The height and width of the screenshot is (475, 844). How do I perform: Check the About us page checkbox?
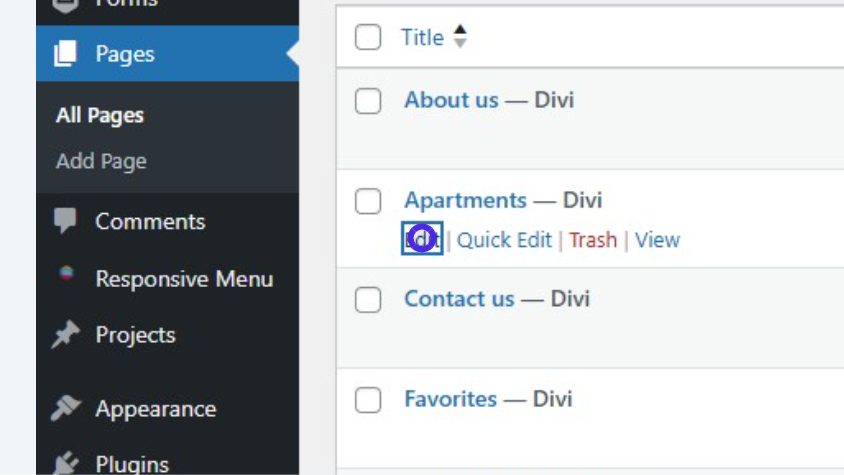[x=368, y=100]
